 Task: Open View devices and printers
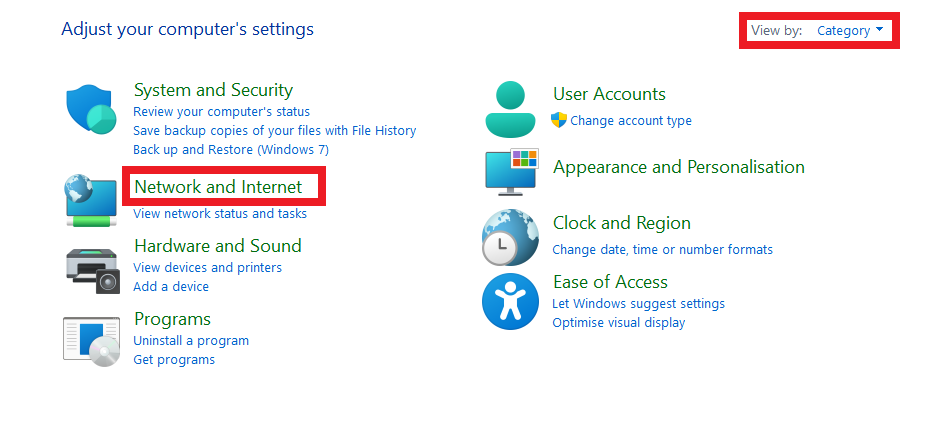point(207,268)
